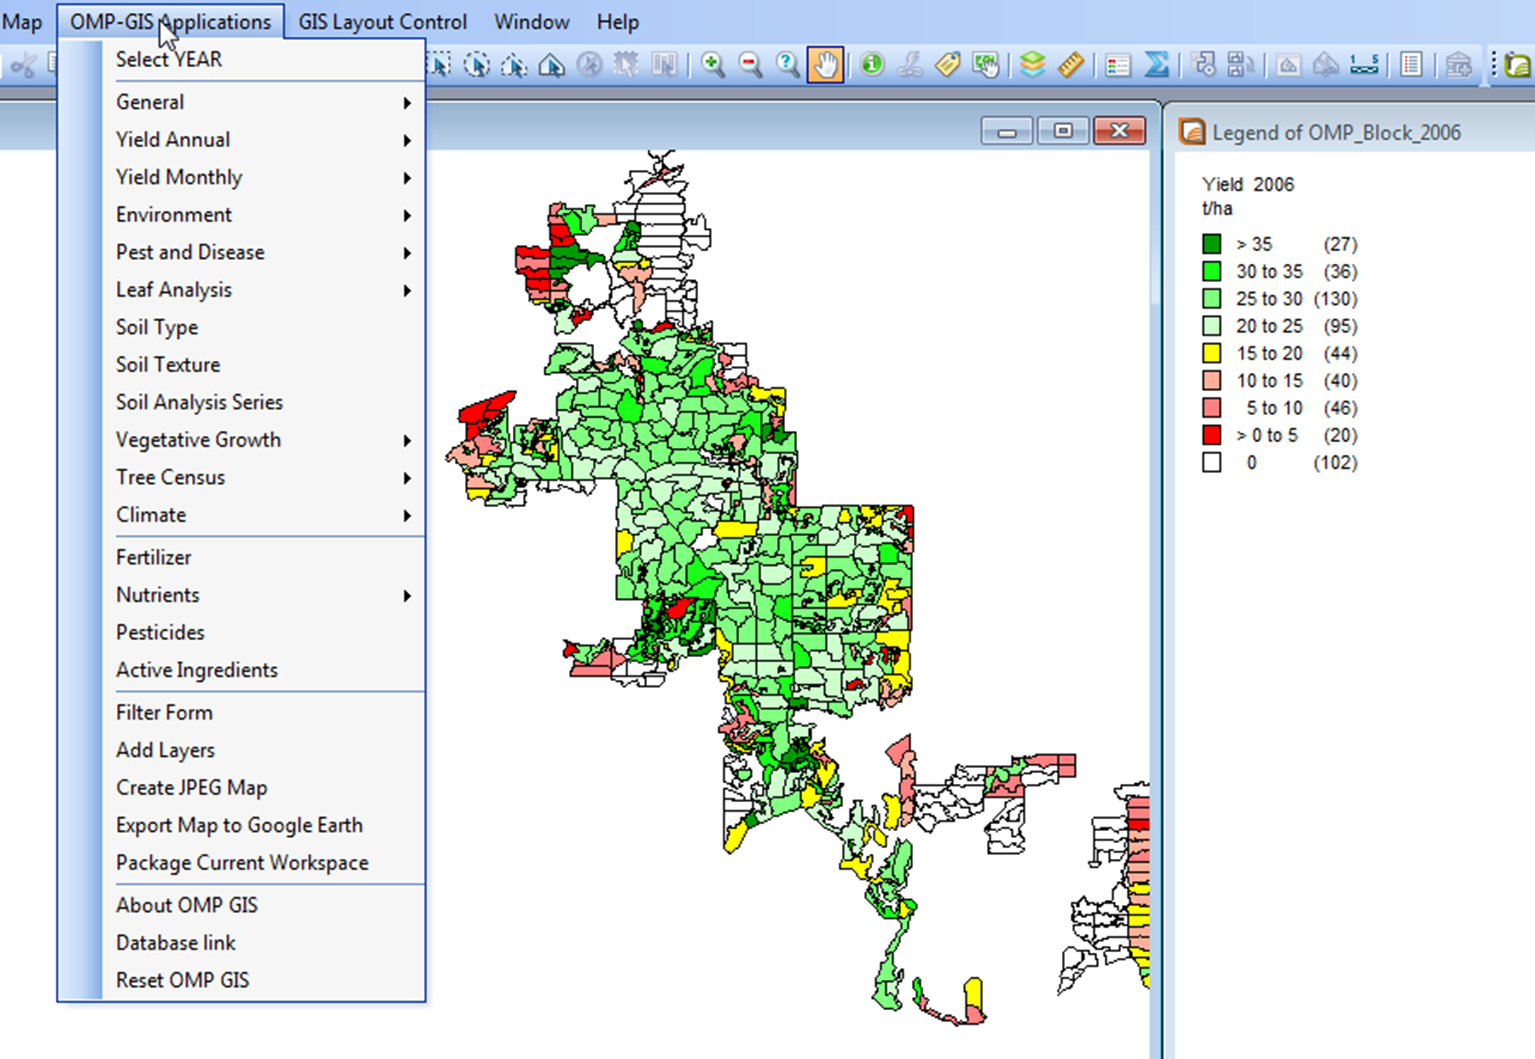Click the Sigma statistics icon

pos(1156,66)
